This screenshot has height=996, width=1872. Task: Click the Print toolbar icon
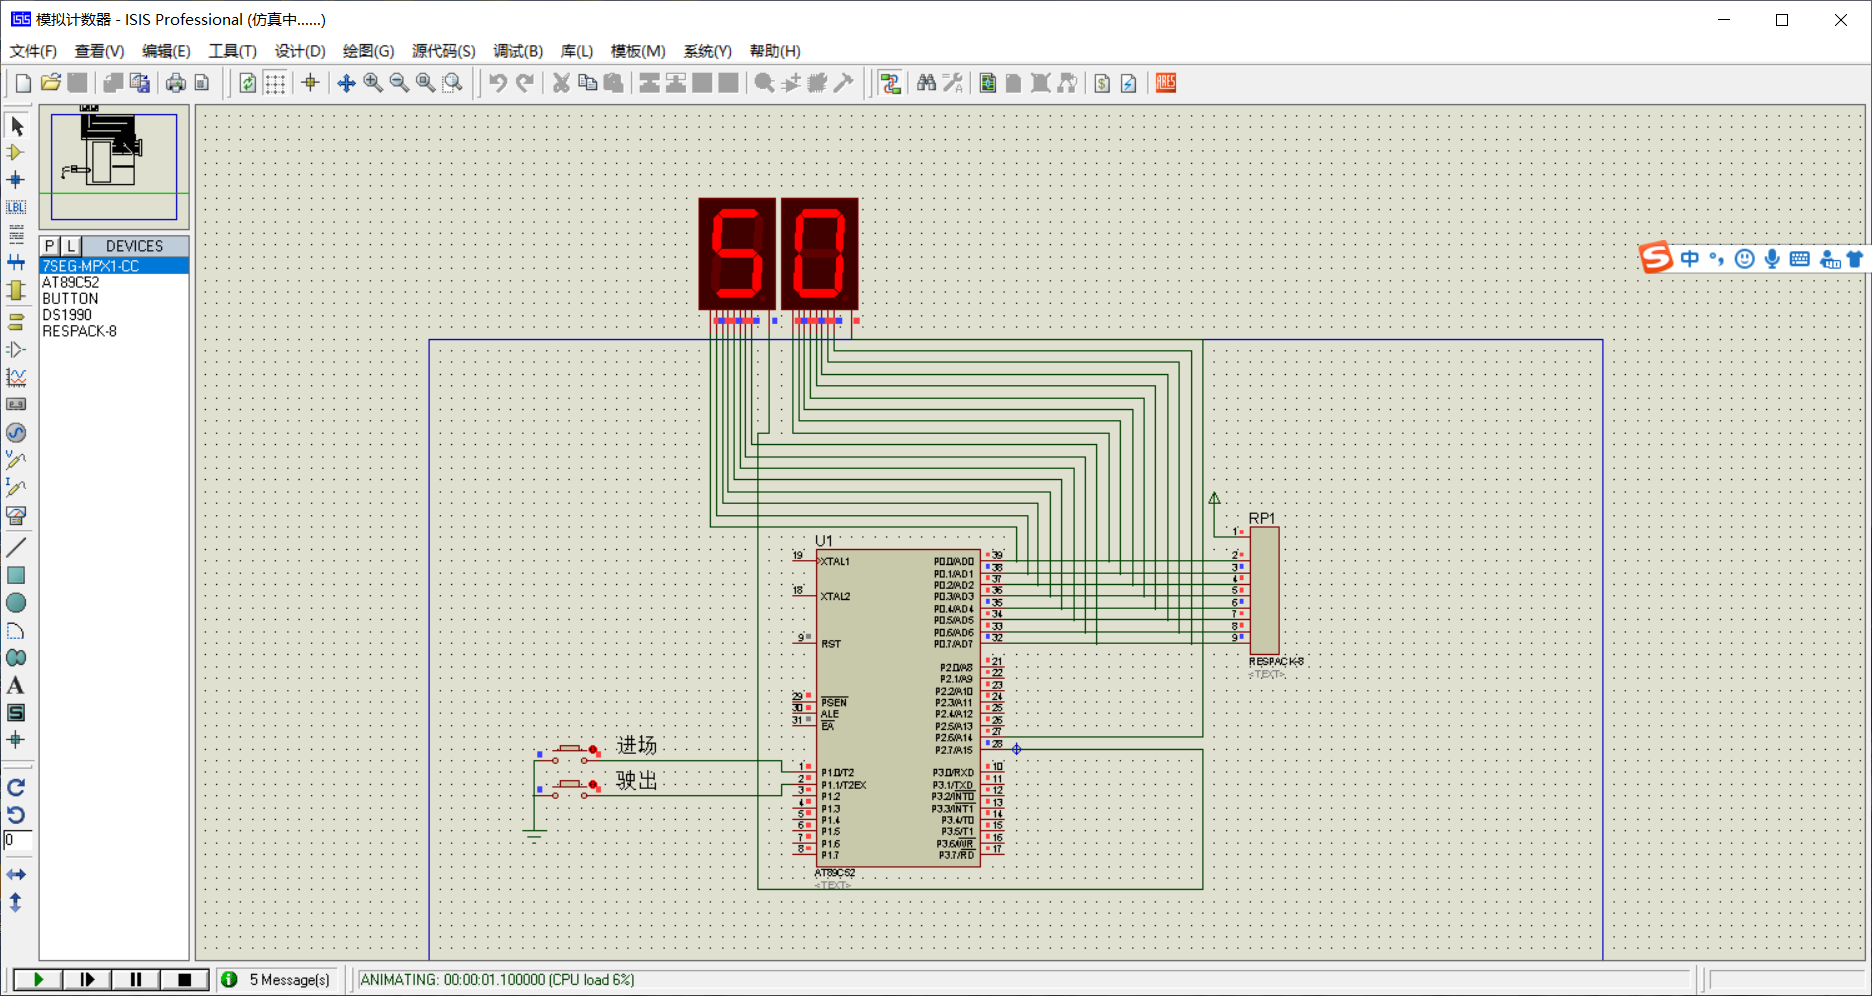pos(175,83)
